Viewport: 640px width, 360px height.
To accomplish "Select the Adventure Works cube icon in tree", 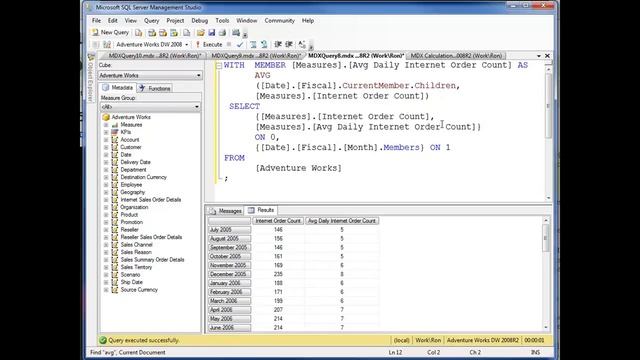I will [106, 117].
